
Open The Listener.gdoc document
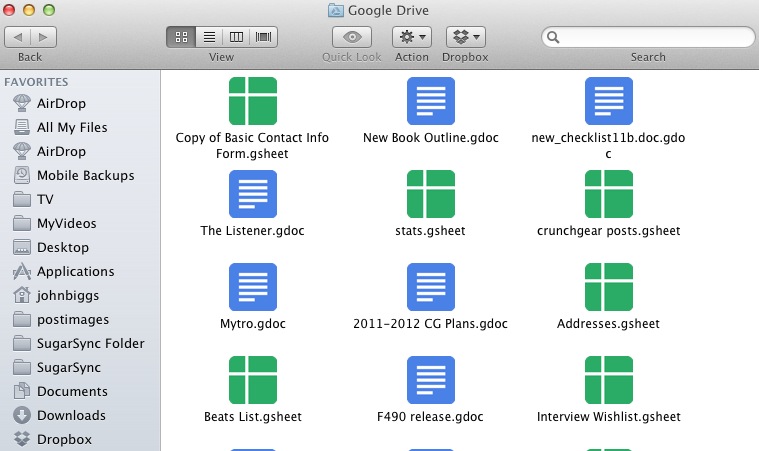[x=252, y=194]
